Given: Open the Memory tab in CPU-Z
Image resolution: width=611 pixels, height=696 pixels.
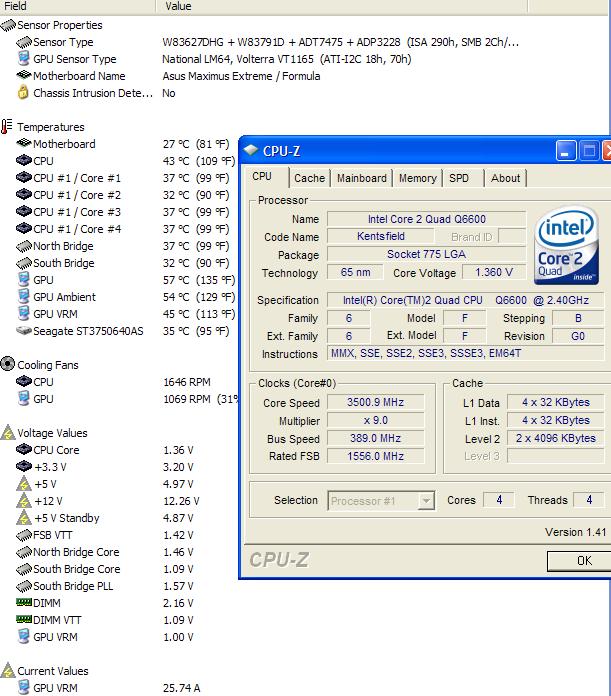Looking at the screenshot, I should (x=418, y=178).
